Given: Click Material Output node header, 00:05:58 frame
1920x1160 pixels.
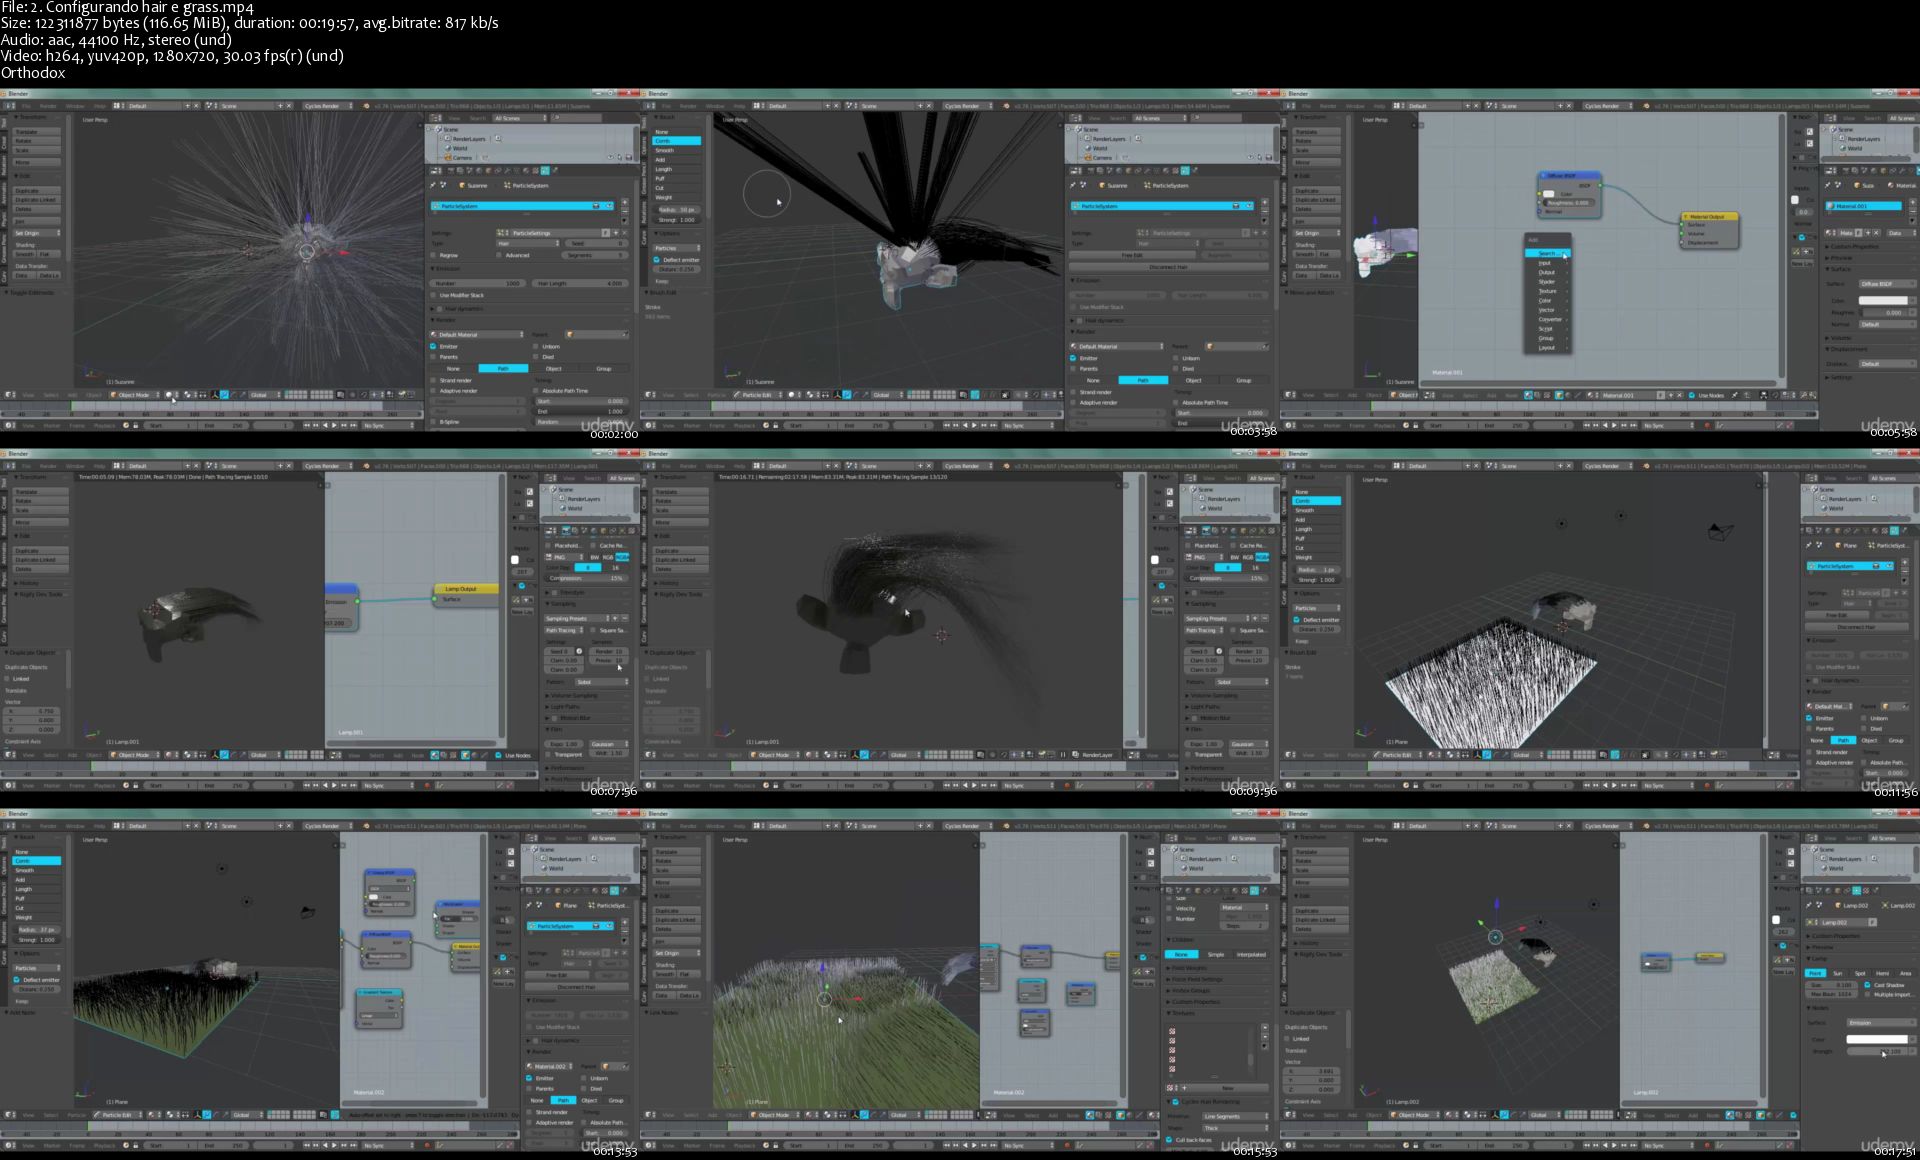Looking at the screenshot, I should [1710, 216].
